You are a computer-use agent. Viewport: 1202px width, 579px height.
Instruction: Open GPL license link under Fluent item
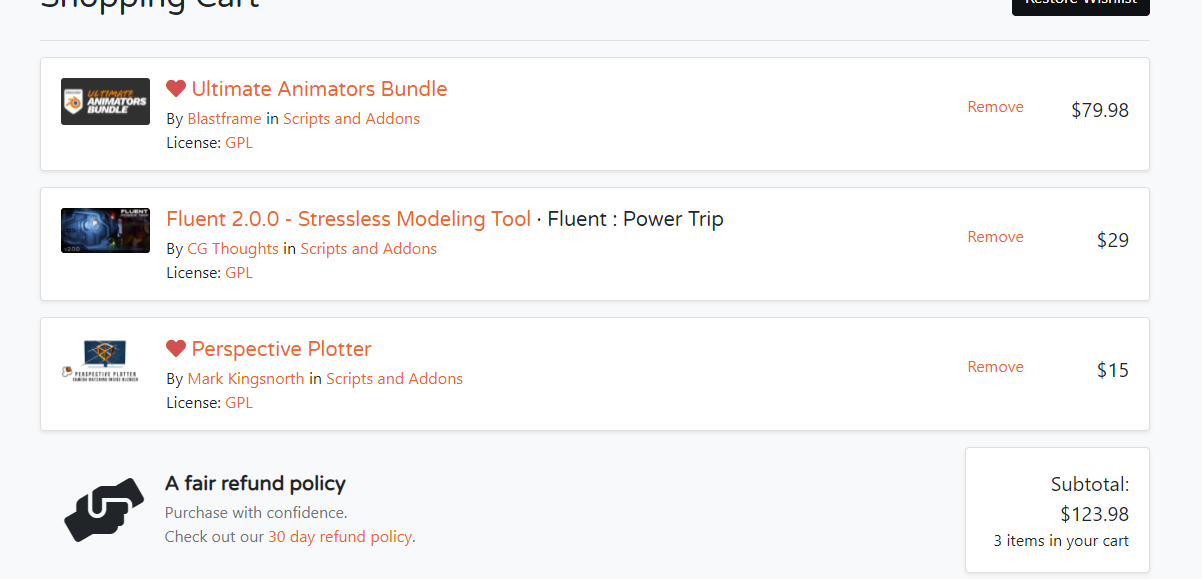pos(239,273)
